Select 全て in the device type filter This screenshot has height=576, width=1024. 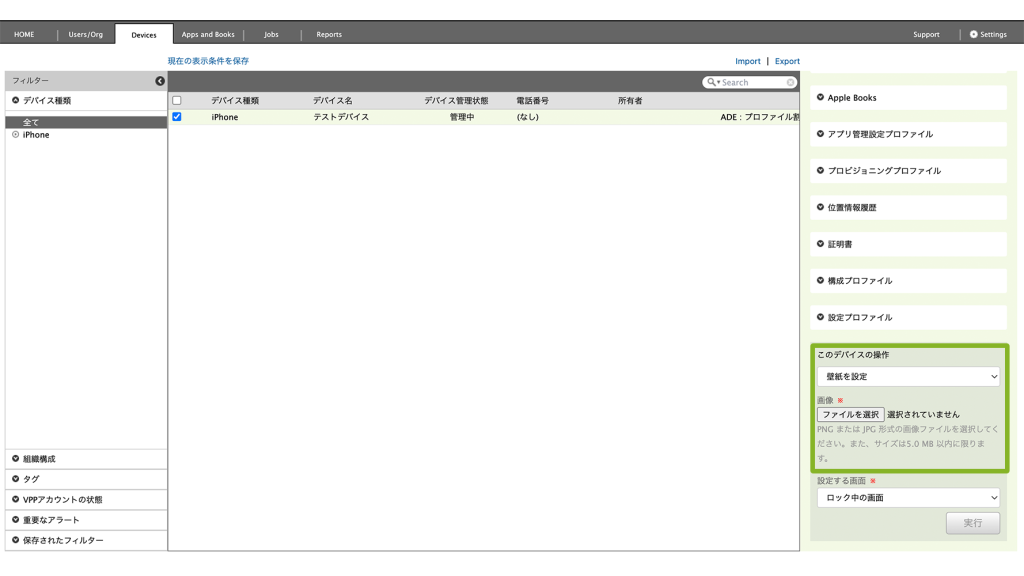[31, 122]
